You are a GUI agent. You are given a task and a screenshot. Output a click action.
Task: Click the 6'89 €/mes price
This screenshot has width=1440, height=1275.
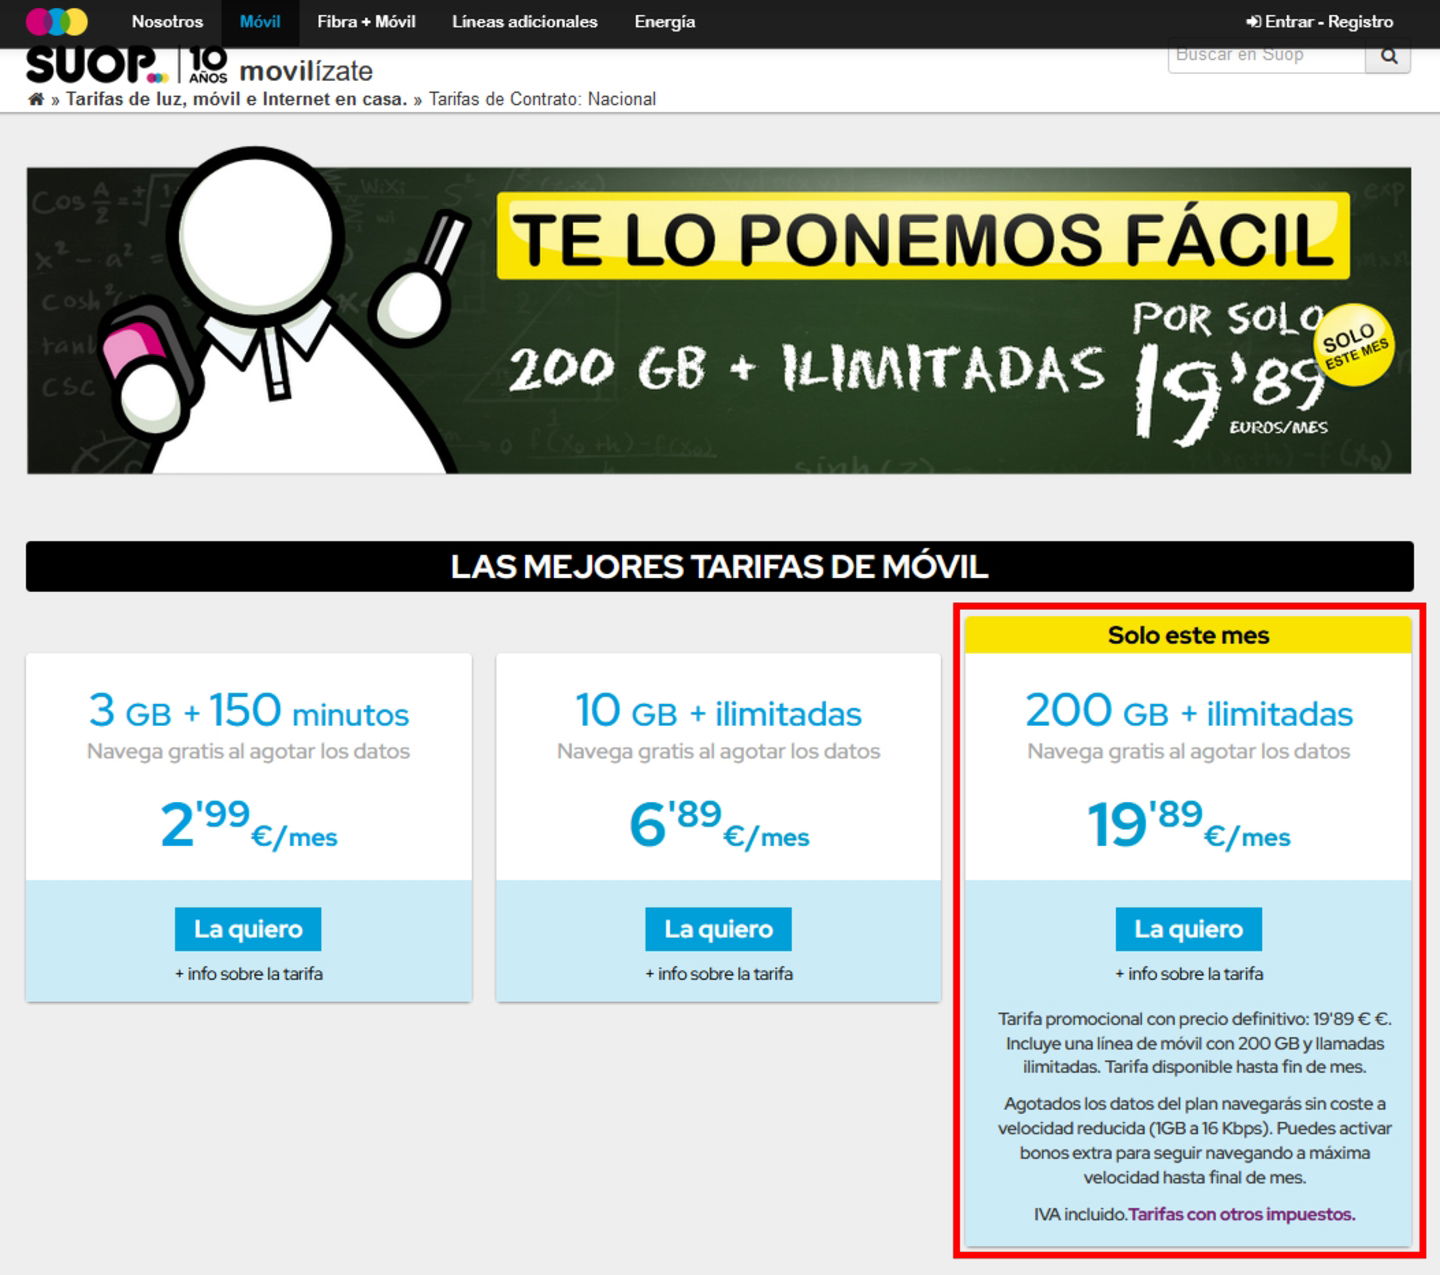click(719, 824)
